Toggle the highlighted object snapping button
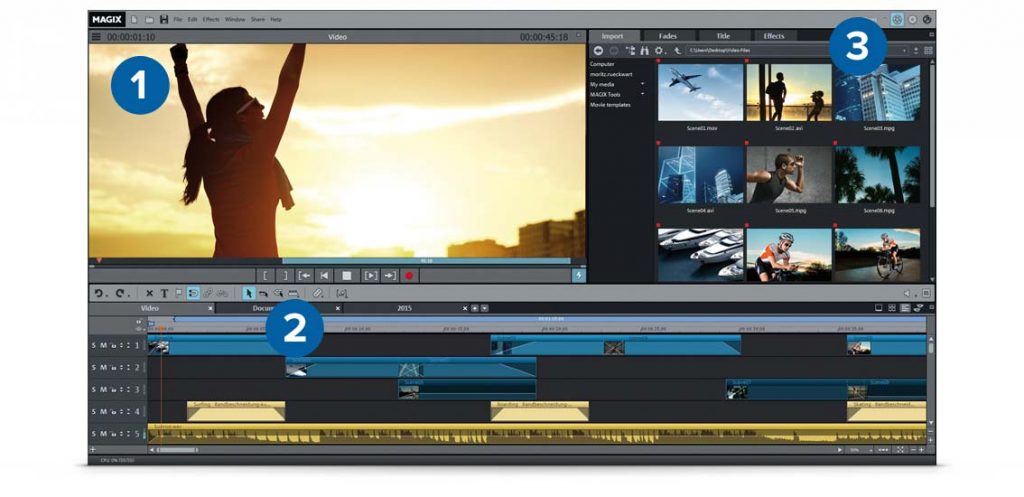The width and height of the screenshot is (1024, 497). tap(193, 294)
